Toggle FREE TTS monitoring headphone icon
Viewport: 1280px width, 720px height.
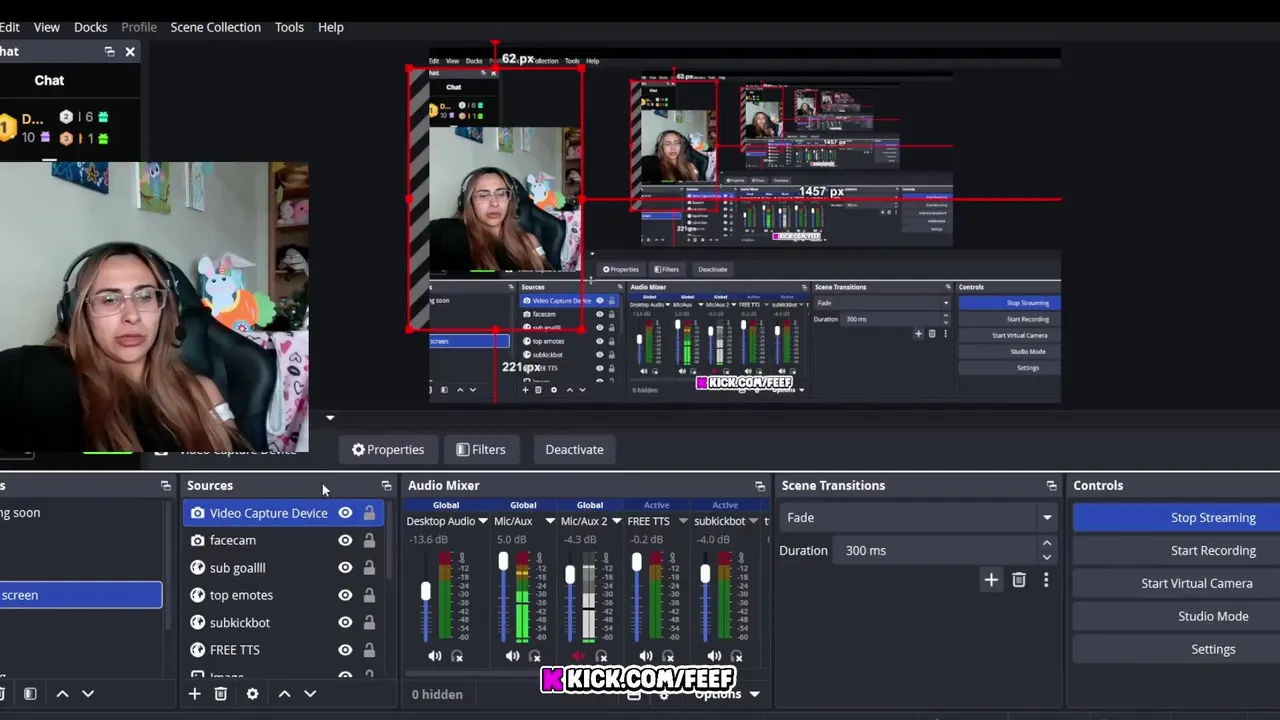(668, 656)
